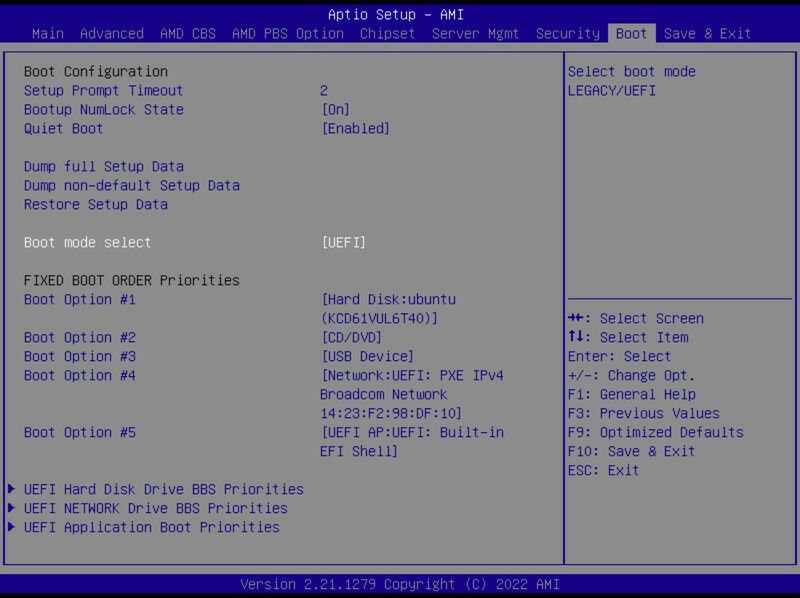Open UEFI Hard Disk Drive BBS Priorities
Screen dimensions: 800x598
(163, 489)
